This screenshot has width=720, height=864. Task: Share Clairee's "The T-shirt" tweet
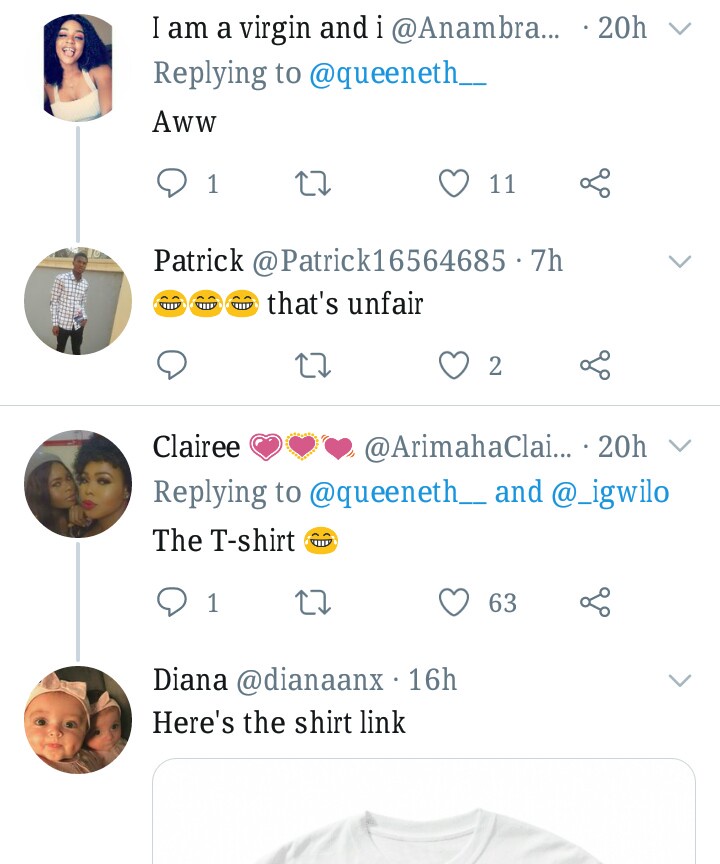pyautogui.click(x=595, y=602)
